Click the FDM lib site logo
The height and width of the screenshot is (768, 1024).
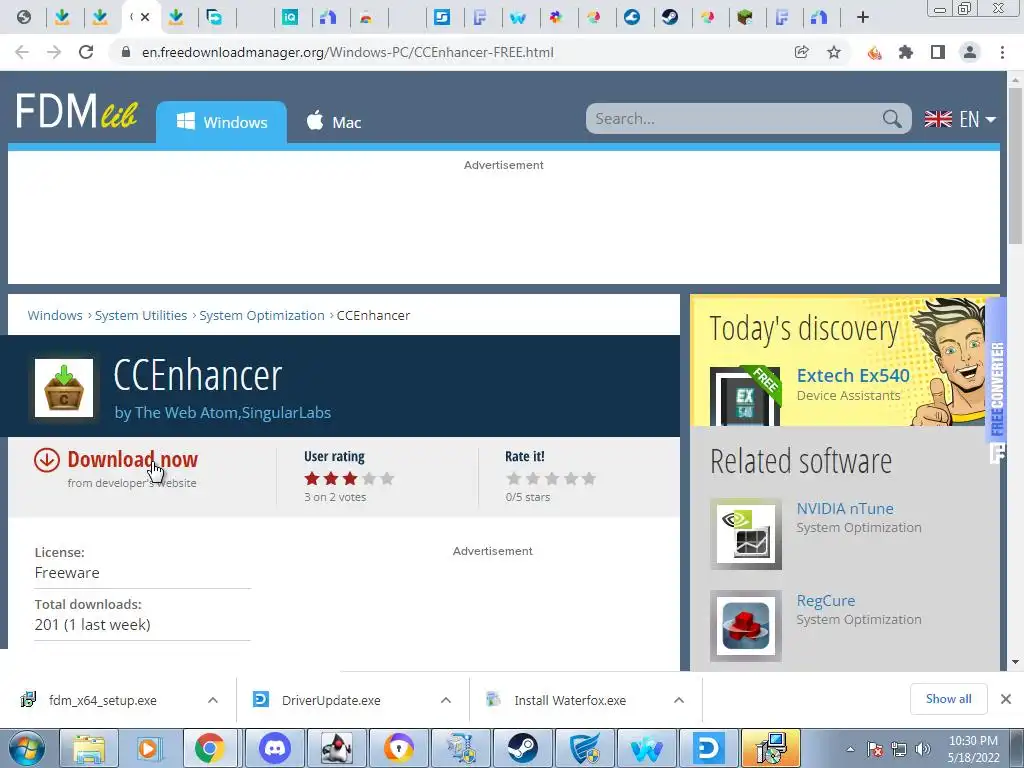click(76, 111)
